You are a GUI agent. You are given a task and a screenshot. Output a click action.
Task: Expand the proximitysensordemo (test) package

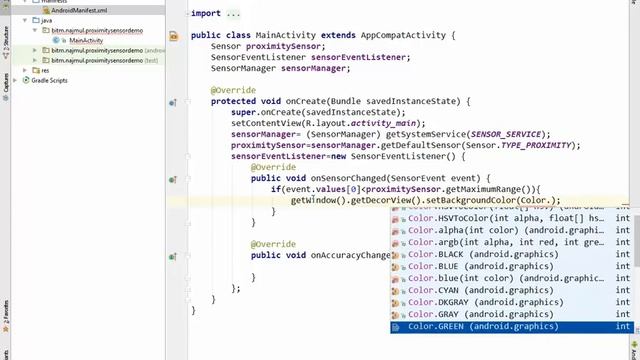[35, 60]
